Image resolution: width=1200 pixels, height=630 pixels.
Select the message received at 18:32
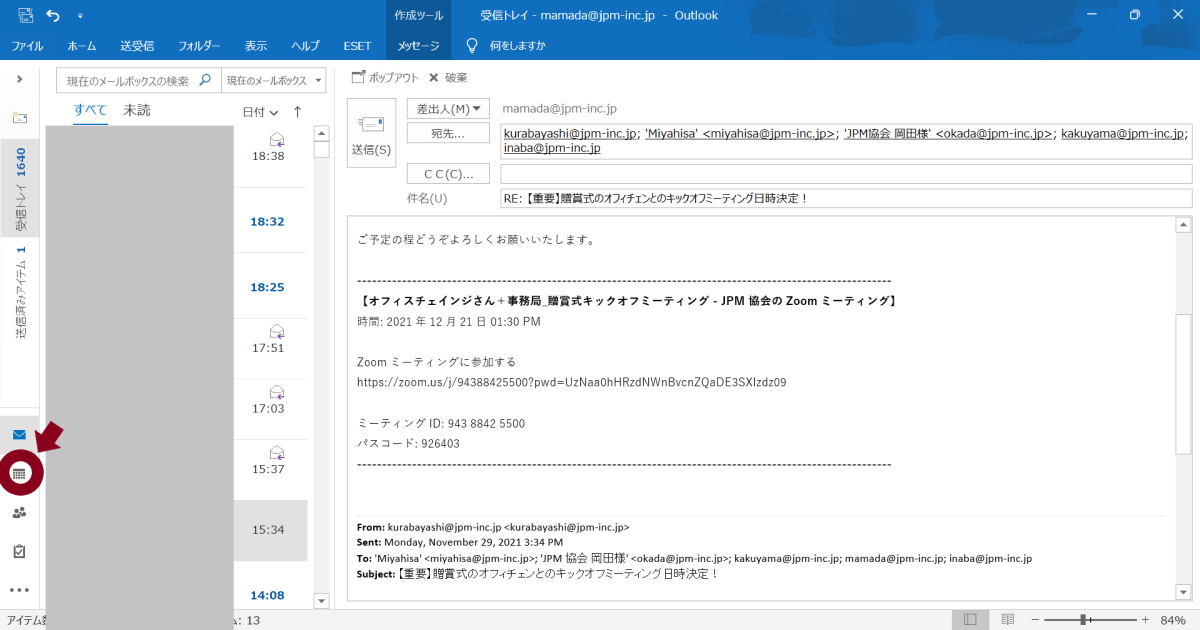(x=268, y=221)
